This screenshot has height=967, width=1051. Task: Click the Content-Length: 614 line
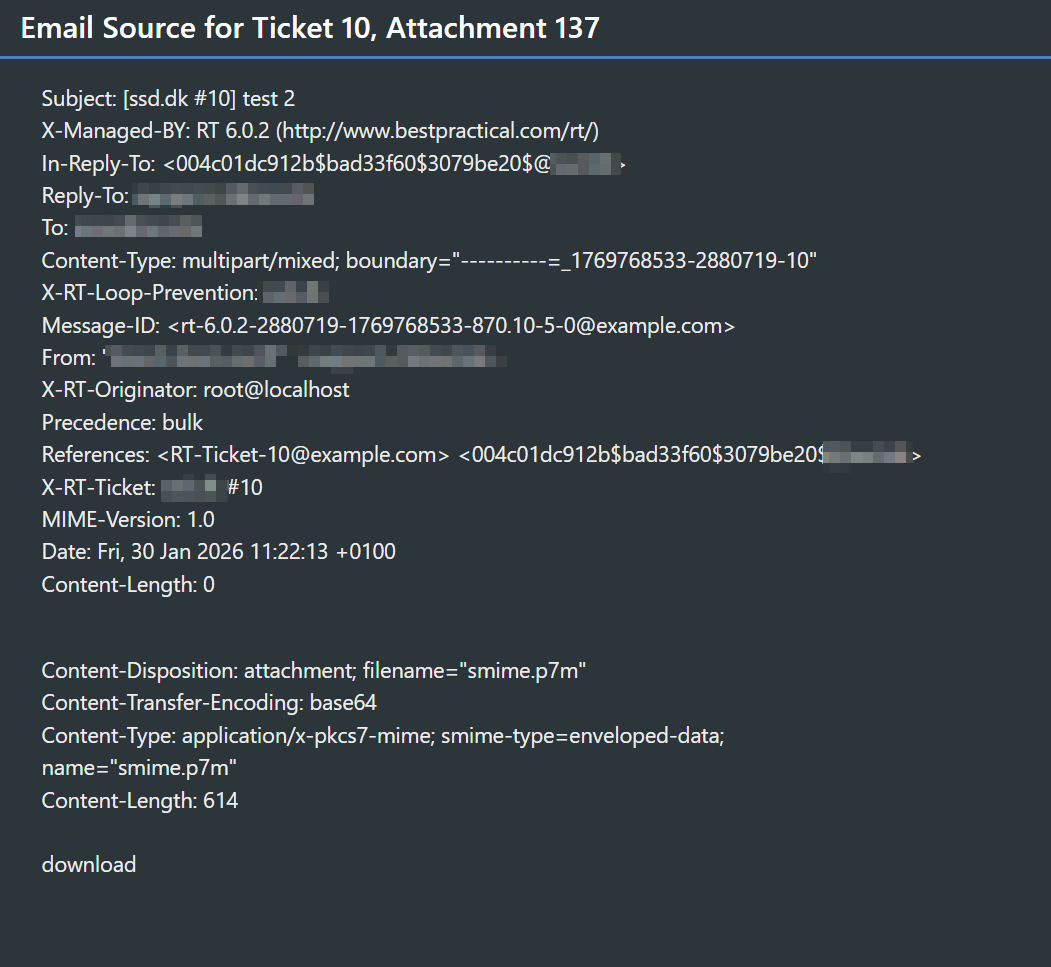click(140, 800)
